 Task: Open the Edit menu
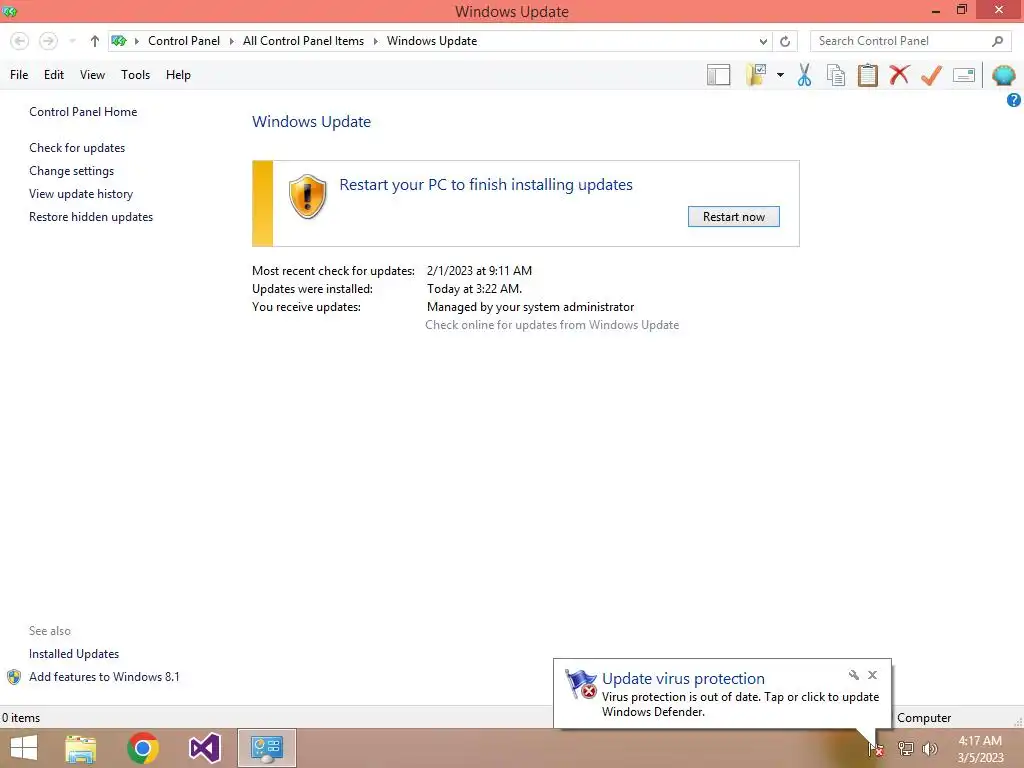click(x=54, y=75)
